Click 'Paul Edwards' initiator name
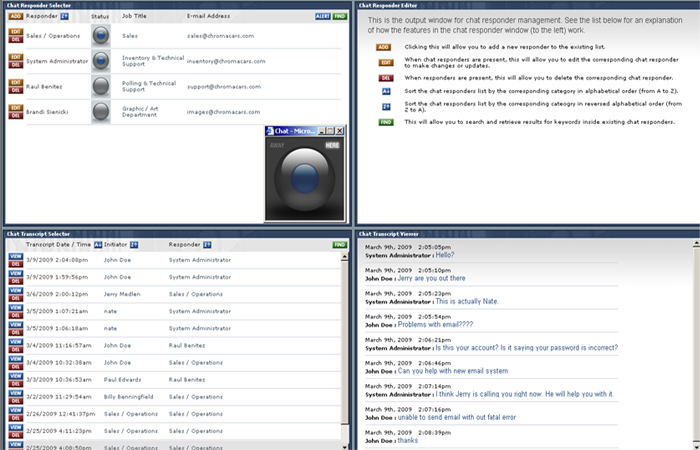Image resolution: width=700 pixels, height=450 pixels. click(122, 380)
